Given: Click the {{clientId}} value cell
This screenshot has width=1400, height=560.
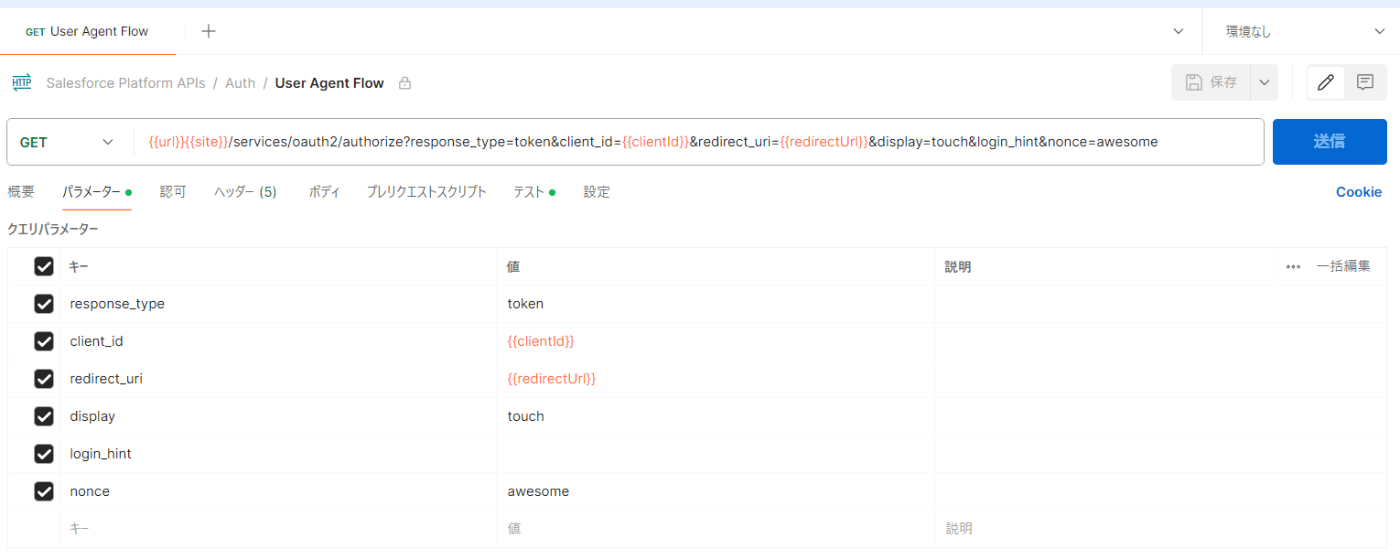Looking at the screenshot, I should click(x=716, y=341).
